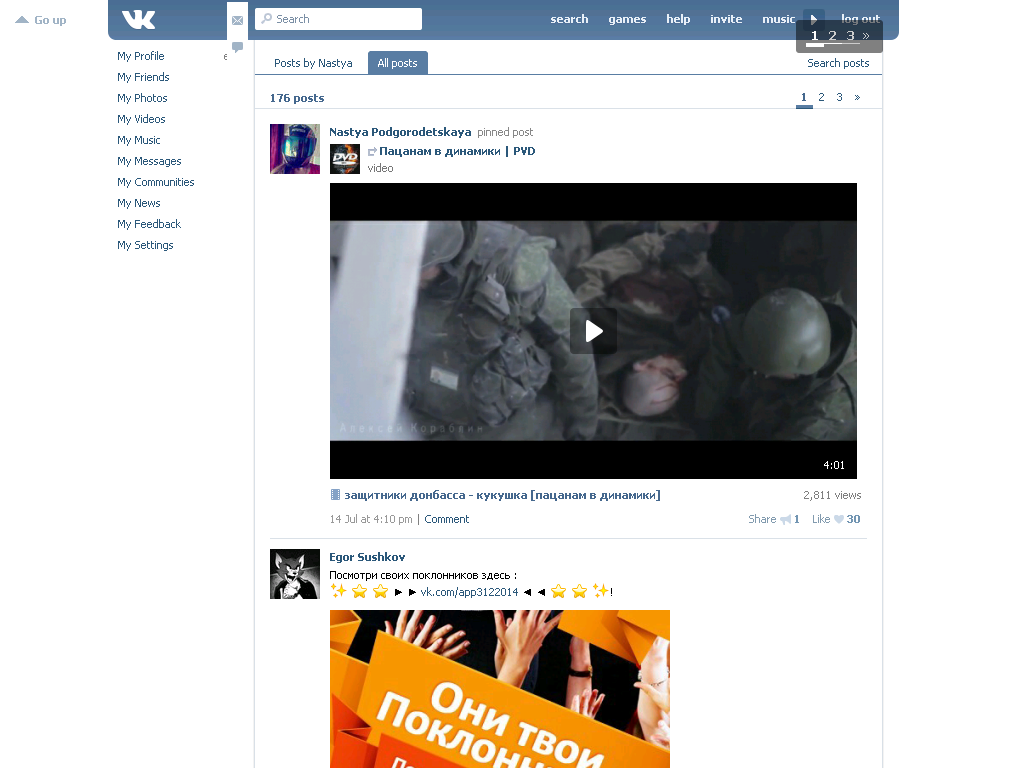Open My Friends in sidebar
Viewport: 1024px width, 768px height.
click(x=143, y=77)
